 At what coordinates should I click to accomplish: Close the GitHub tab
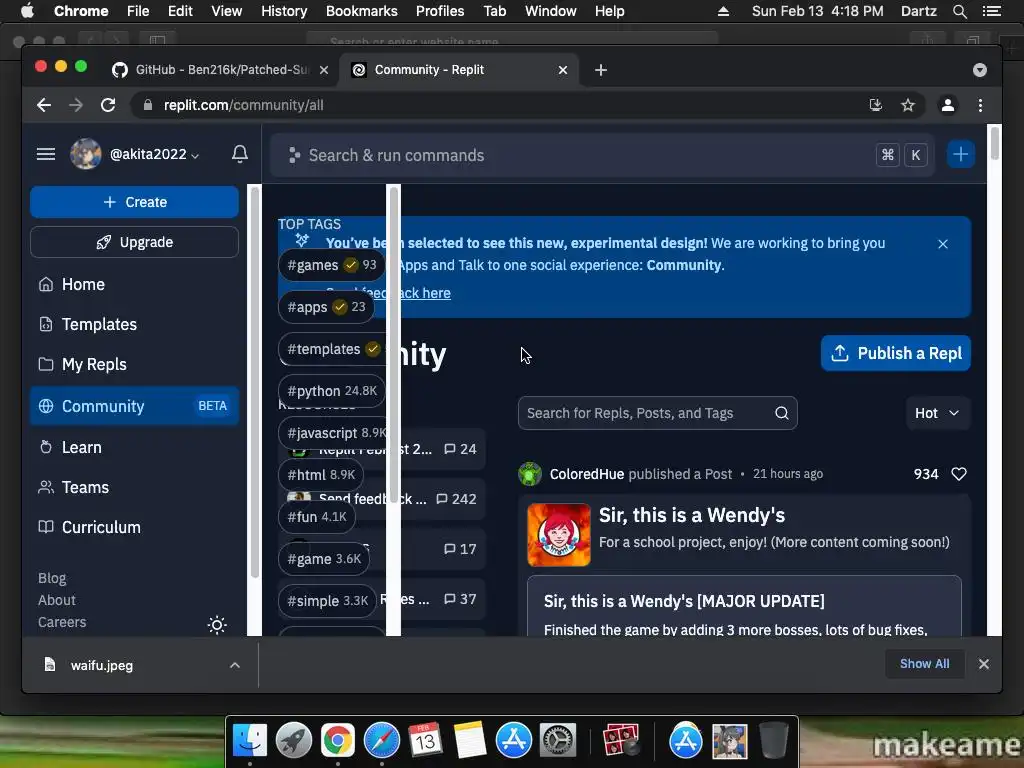pyautogui.click(x=324, y=70)
